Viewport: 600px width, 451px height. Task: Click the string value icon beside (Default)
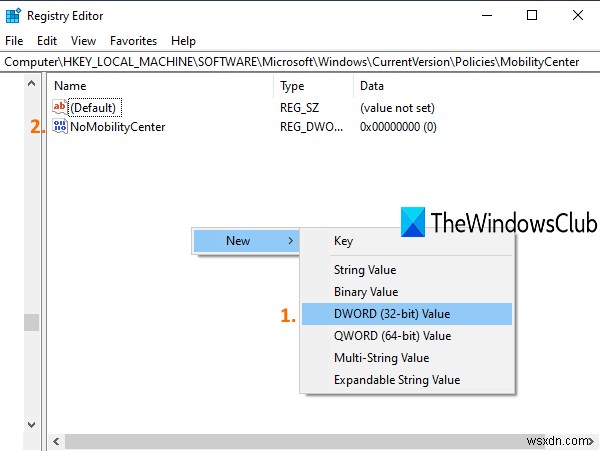click(59, 107)
